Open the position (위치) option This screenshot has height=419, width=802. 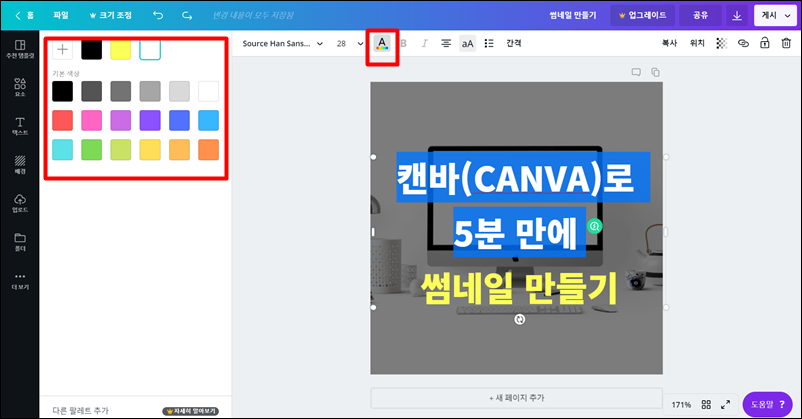[x=697, y=43]
